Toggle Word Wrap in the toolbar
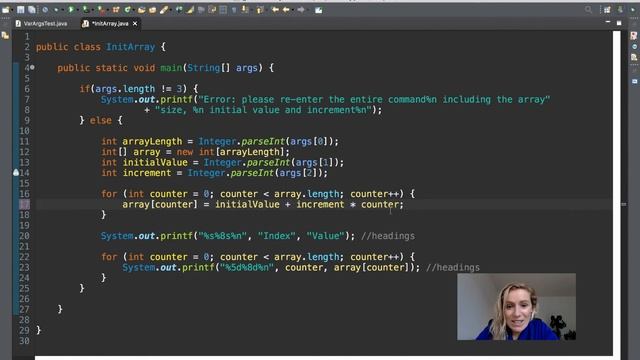The height and width of the screenshot is (360, 640). 212,10
